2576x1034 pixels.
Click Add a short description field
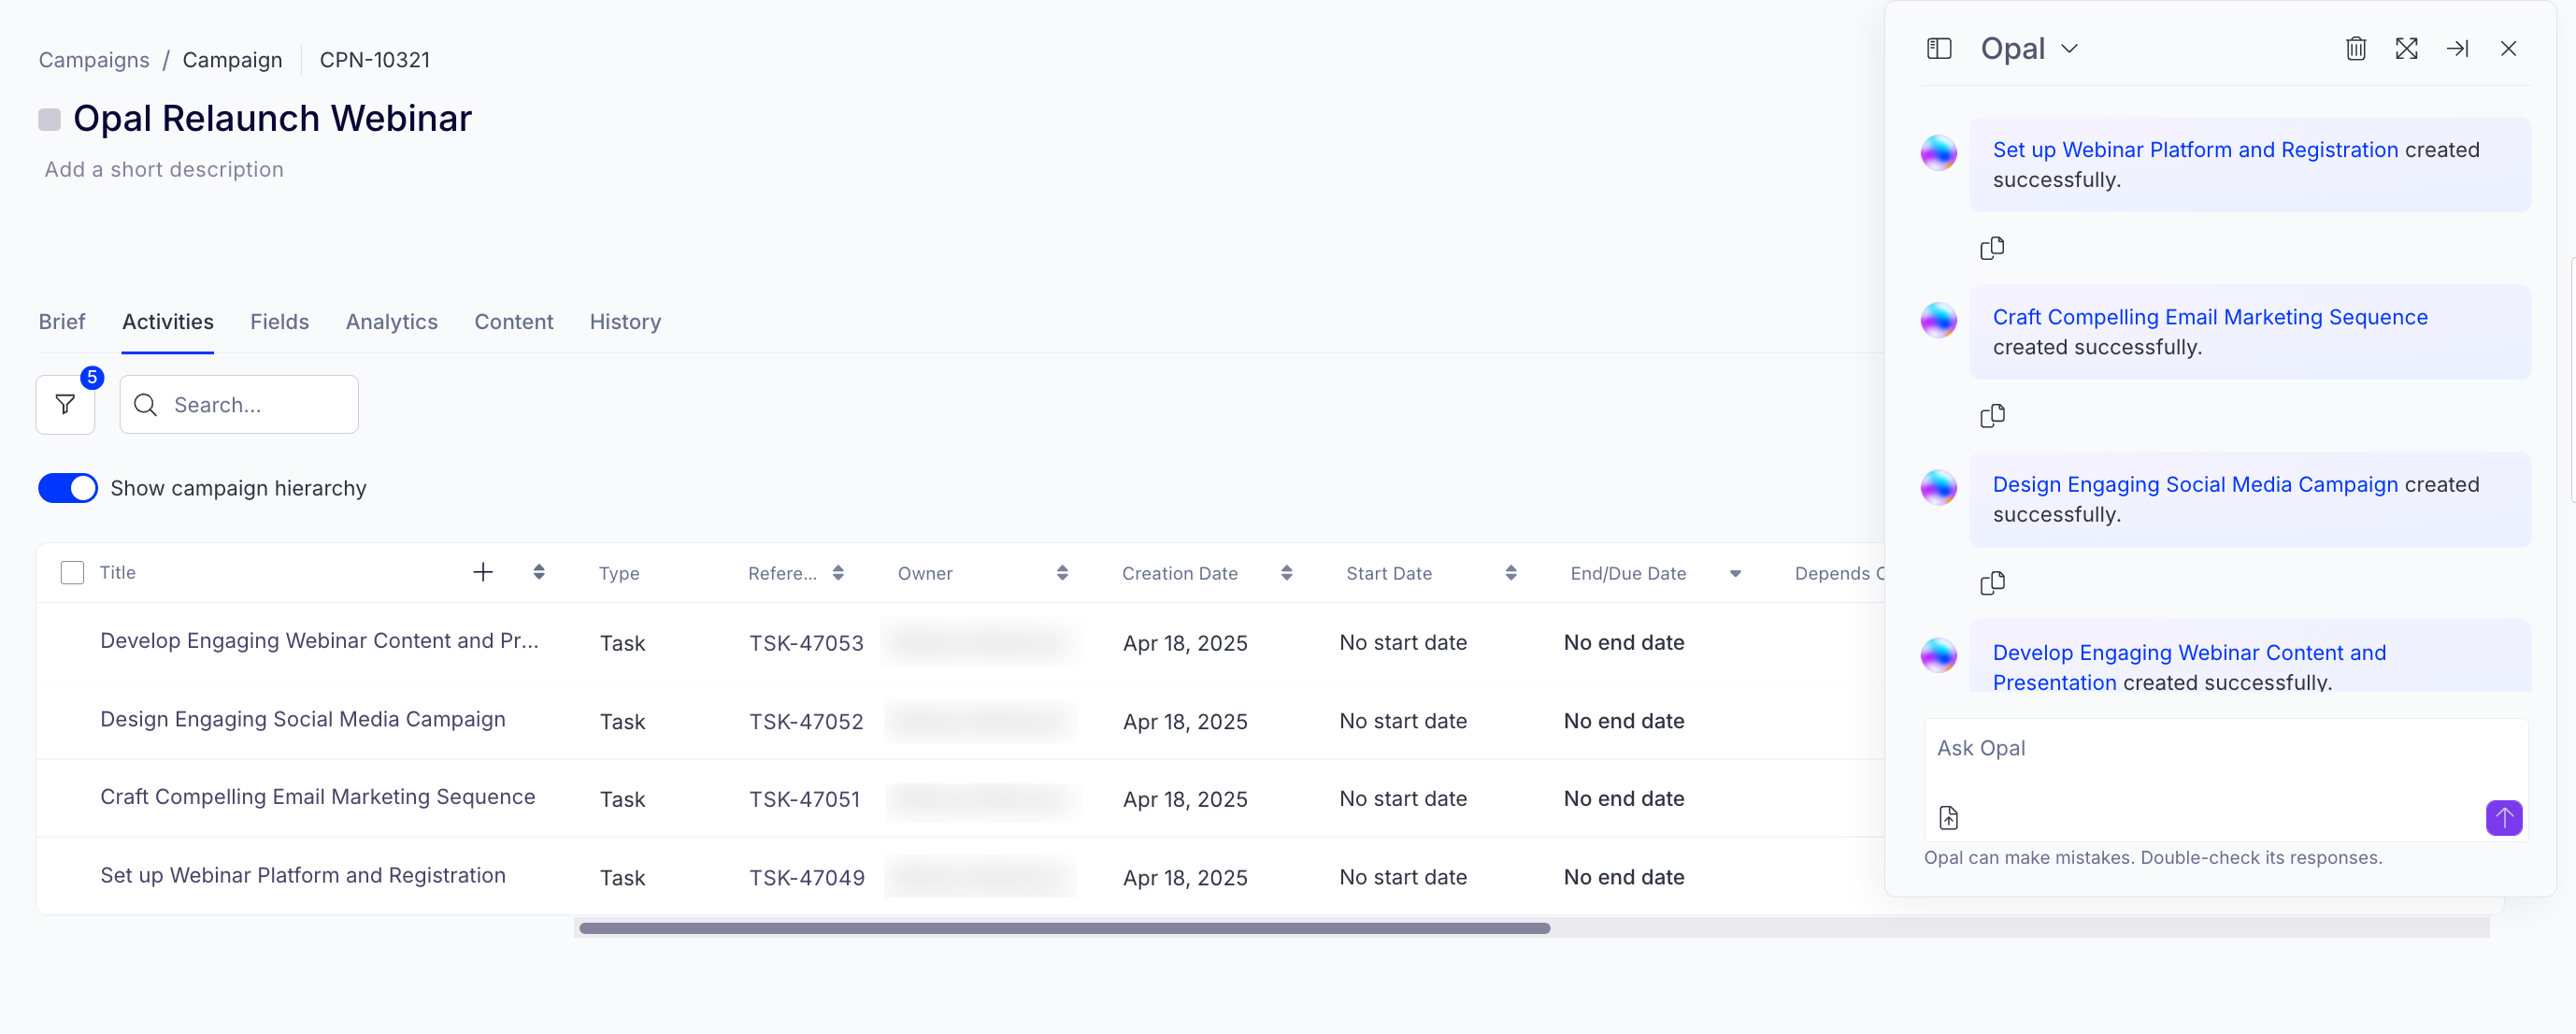[164, 170]
